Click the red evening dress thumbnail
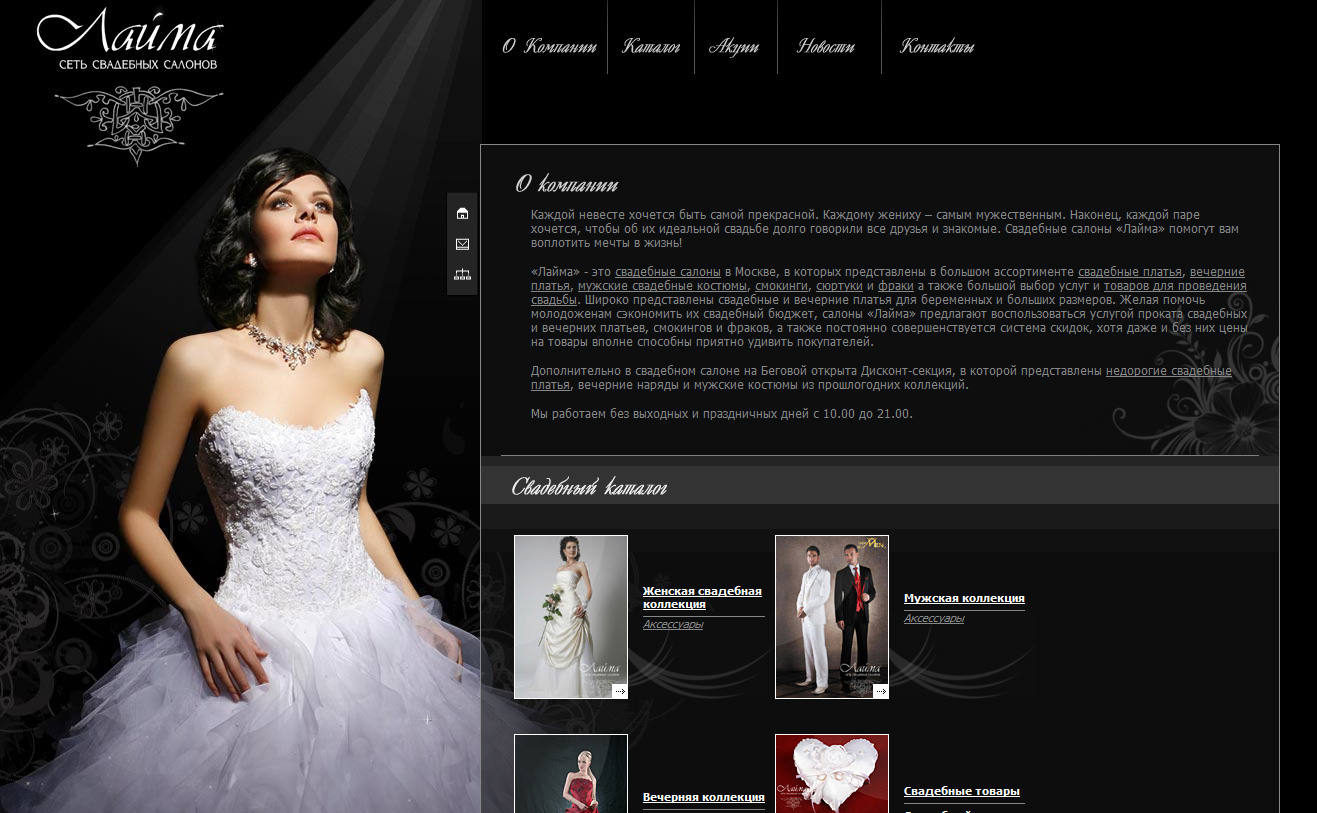The height and width of the screenshot is (813, 1317). (x=571, y=774)
